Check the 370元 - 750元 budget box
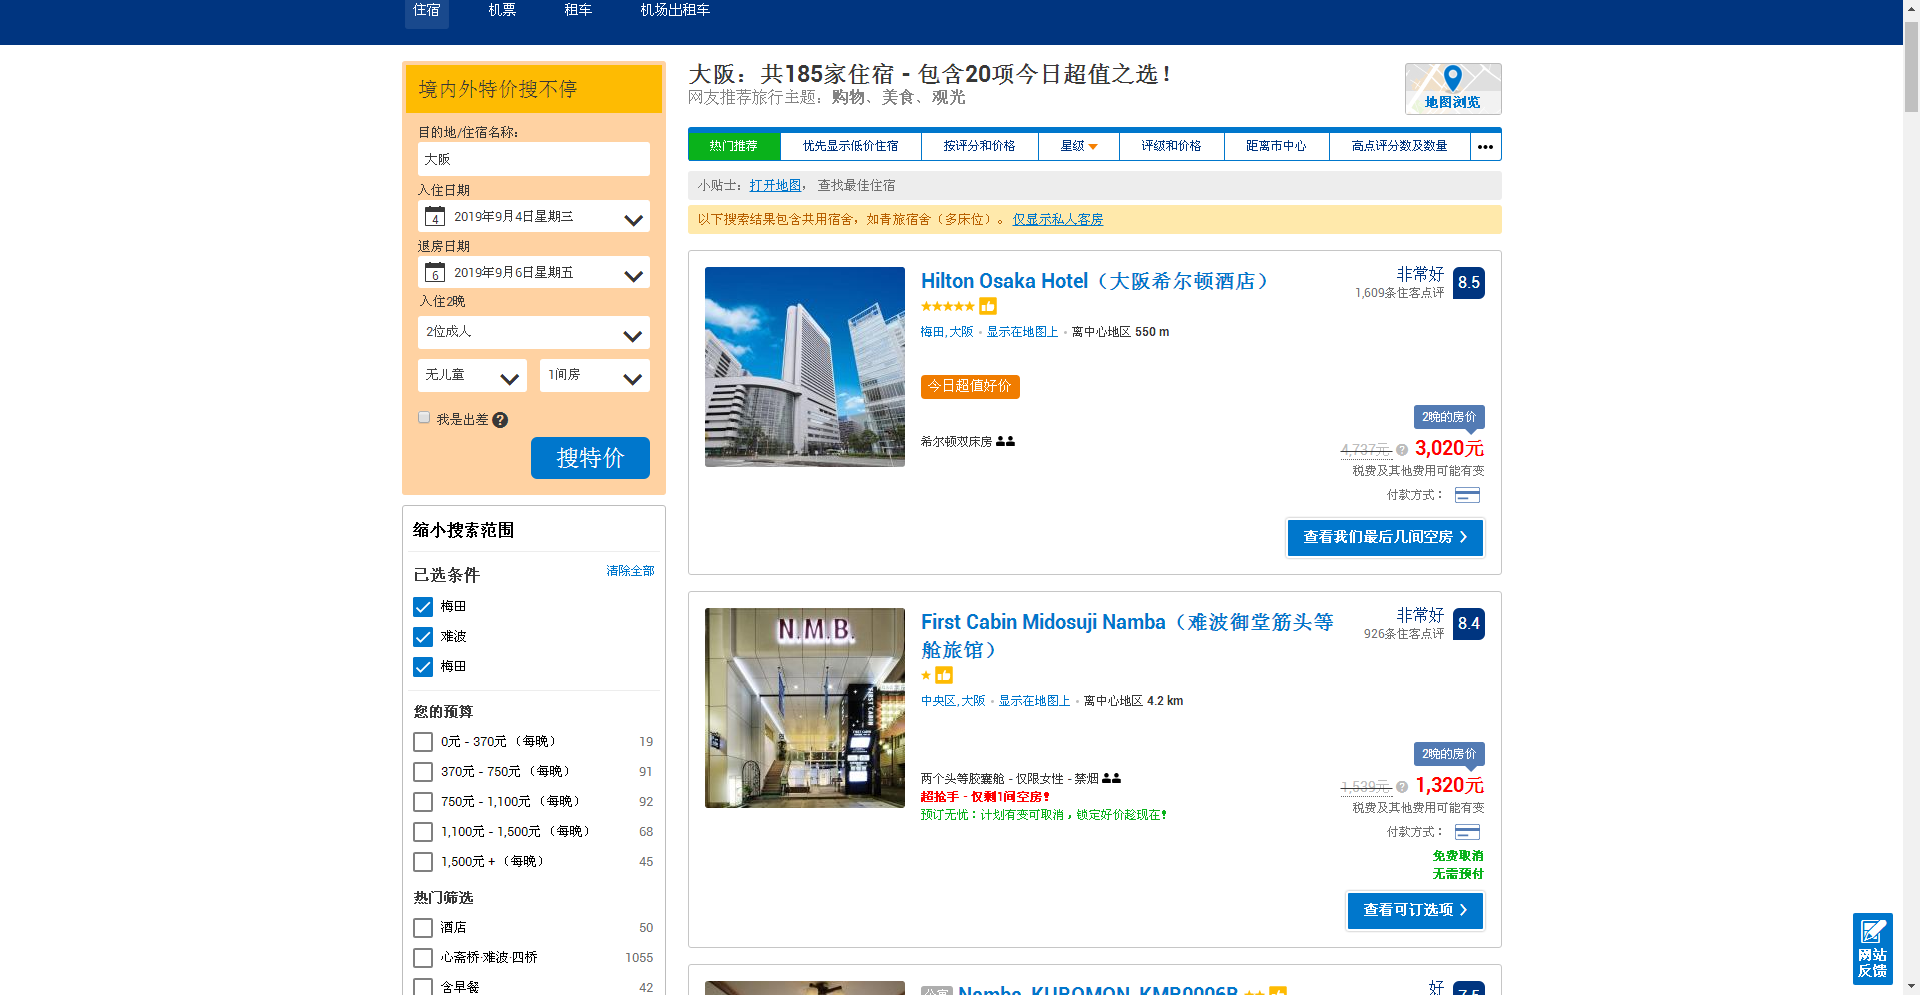Screen dimensions: 1920x995 (x=423, y=772)
